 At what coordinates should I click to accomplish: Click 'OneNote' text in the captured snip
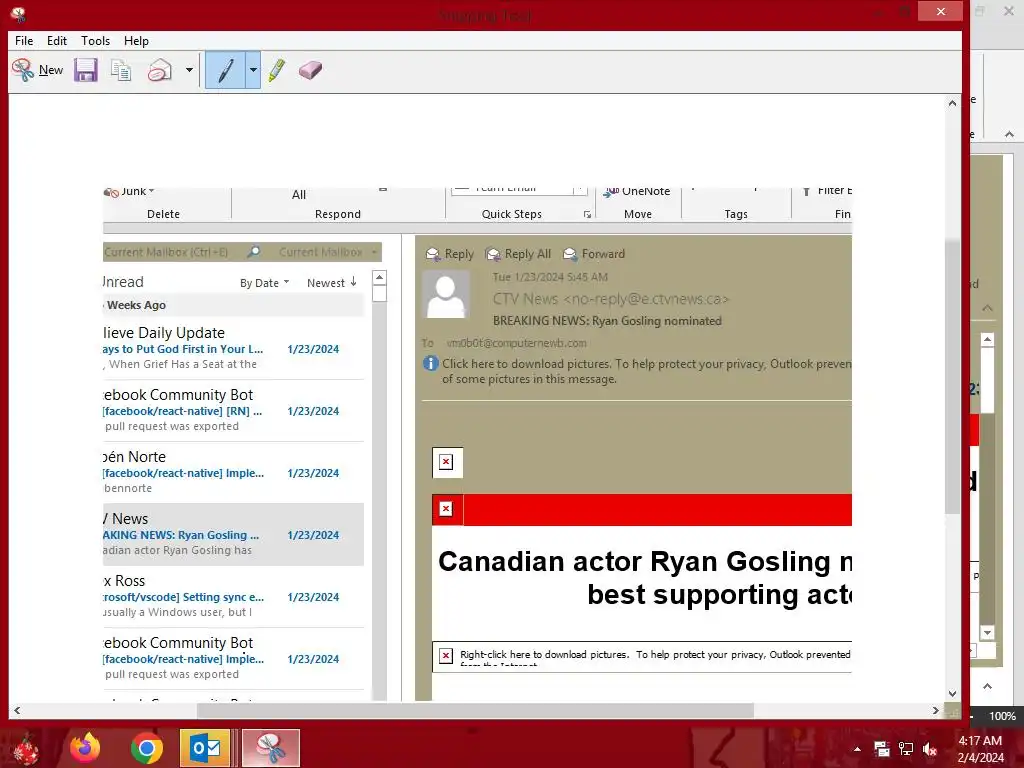tap(646, 191)
